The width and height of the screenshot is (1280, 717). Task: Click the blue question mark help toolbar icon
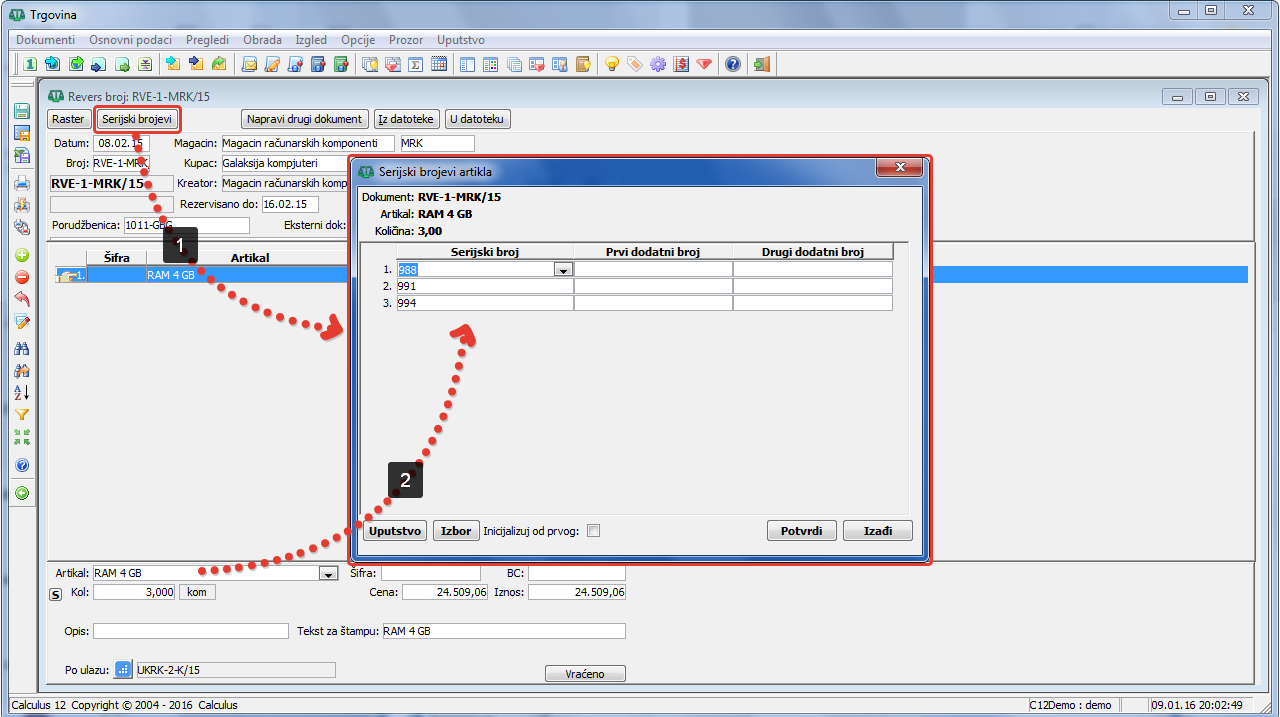point(733,65)
